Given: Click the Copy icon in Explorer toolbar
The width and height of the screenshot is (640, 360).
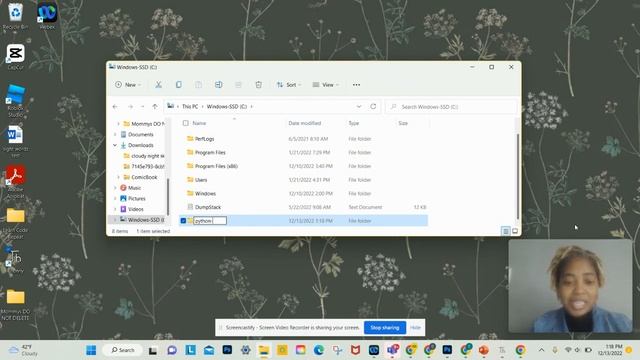Looking at the screenshot, I should [178, 84].
